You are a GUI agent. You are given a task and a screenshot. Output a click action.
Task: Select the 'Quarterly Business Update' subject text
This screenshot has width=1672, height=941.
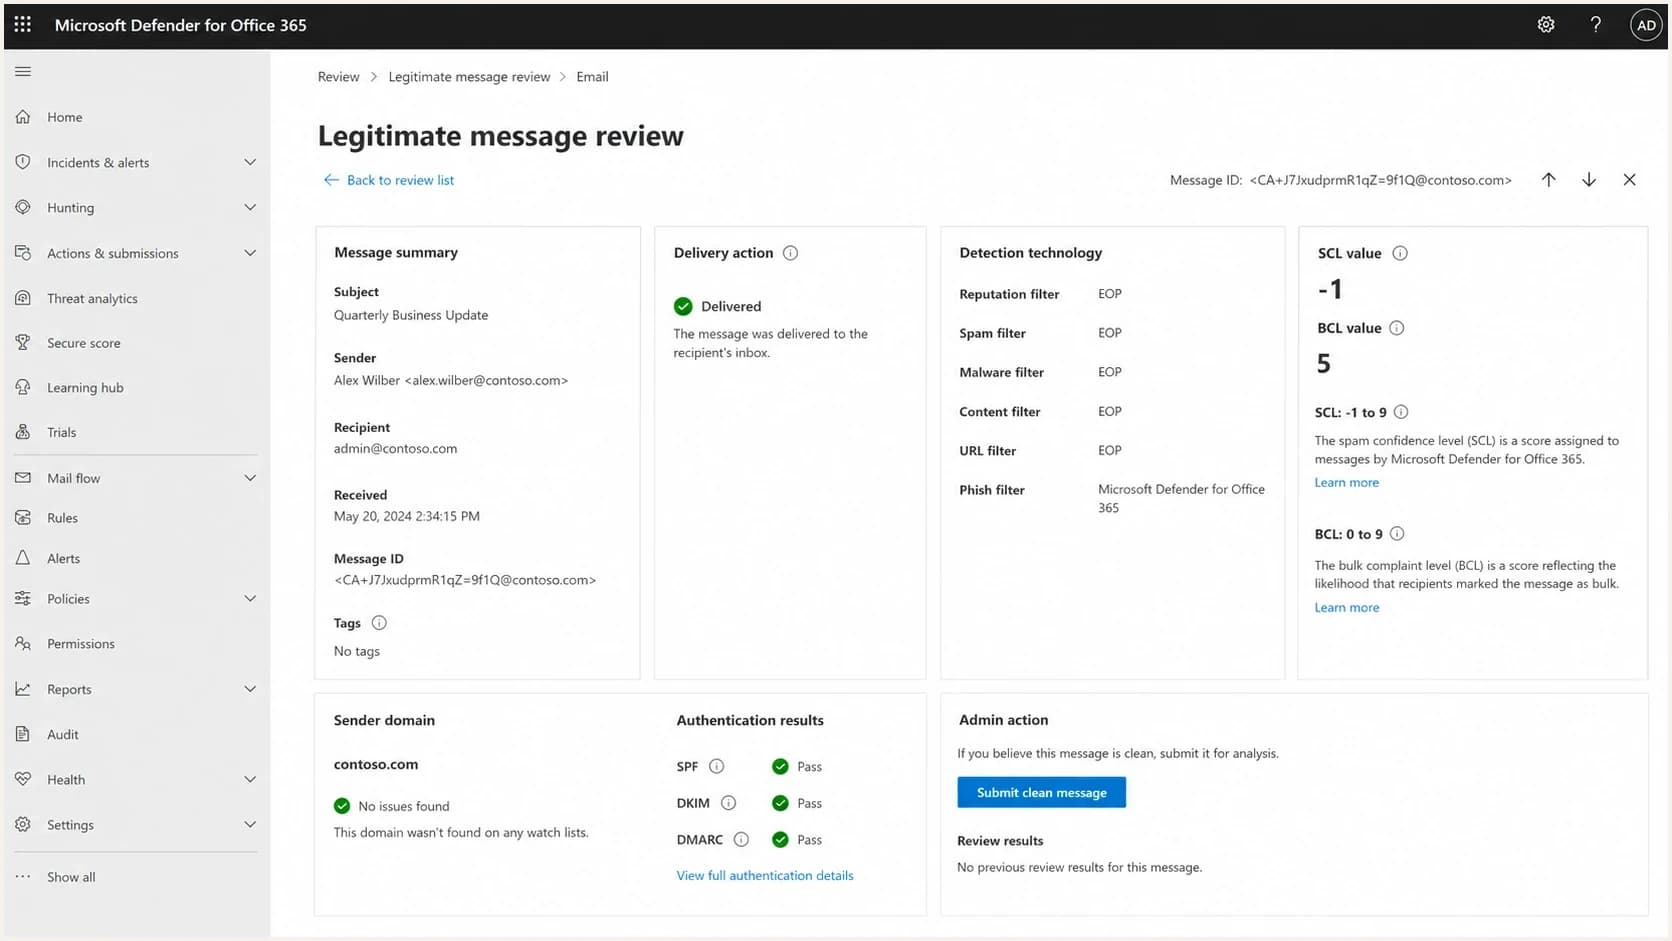tap(411, 315)
